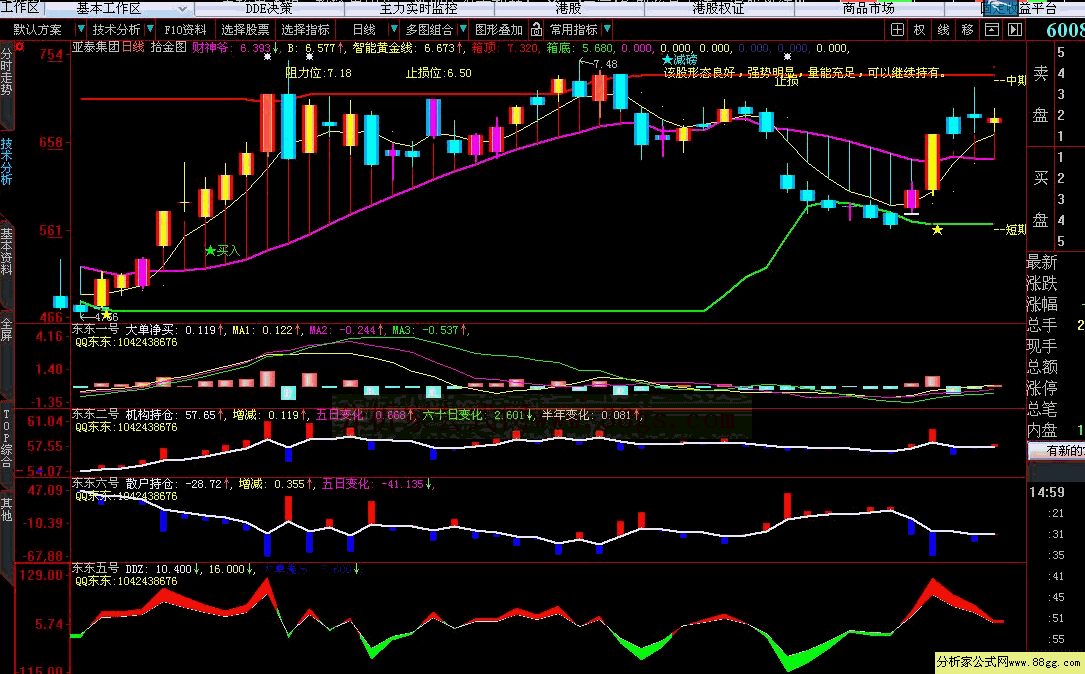
Task: Click the small red gear icon at chart top-left
Action: 20,47
